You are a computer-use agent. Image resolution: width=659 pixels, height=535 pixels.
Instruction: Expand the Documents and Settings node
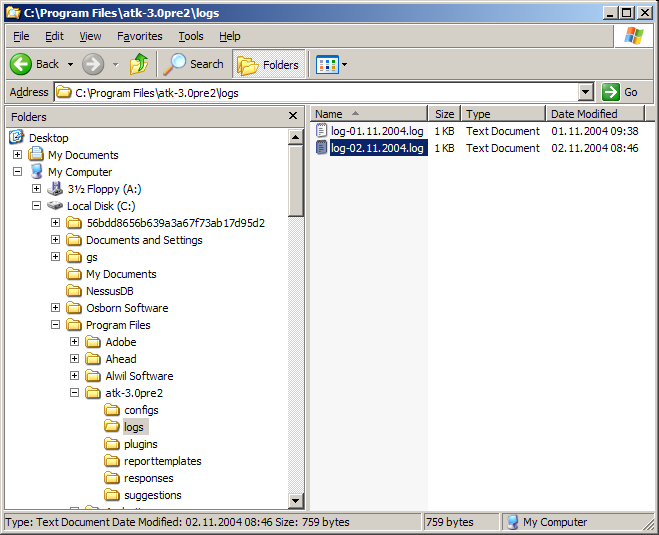point(55,240)
